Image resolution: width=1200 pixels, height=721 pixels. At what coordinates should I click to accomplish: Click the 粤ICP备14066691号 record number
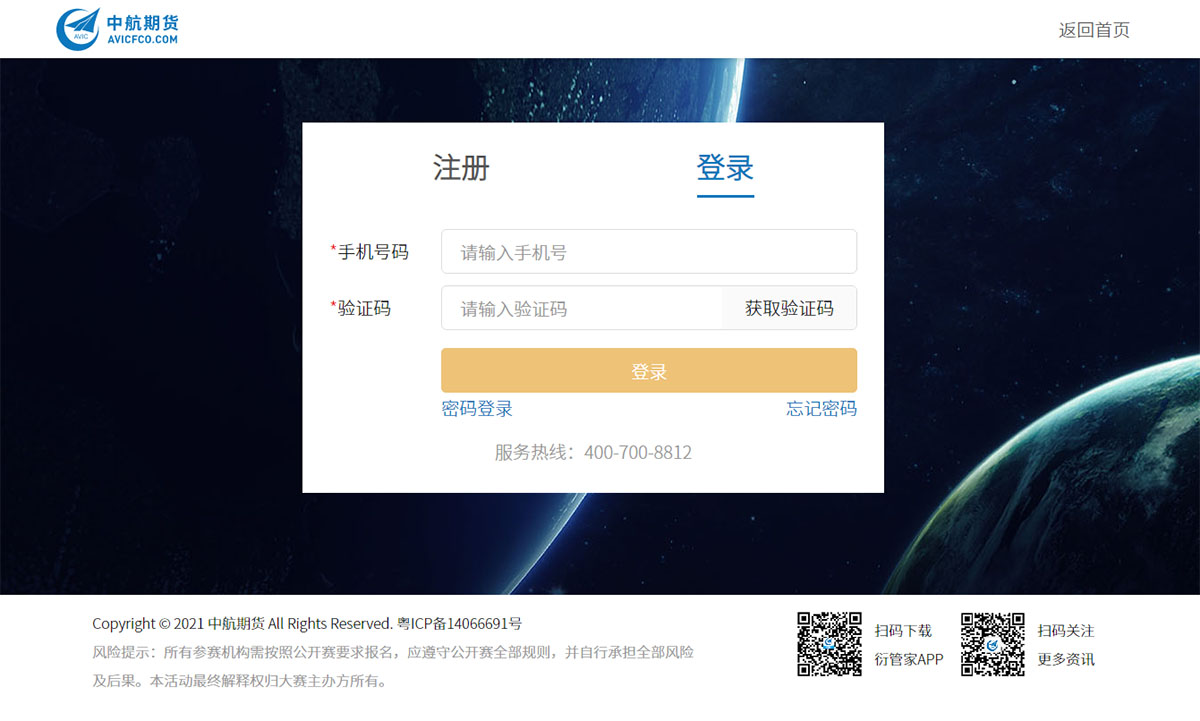click(x=459, y=624)
